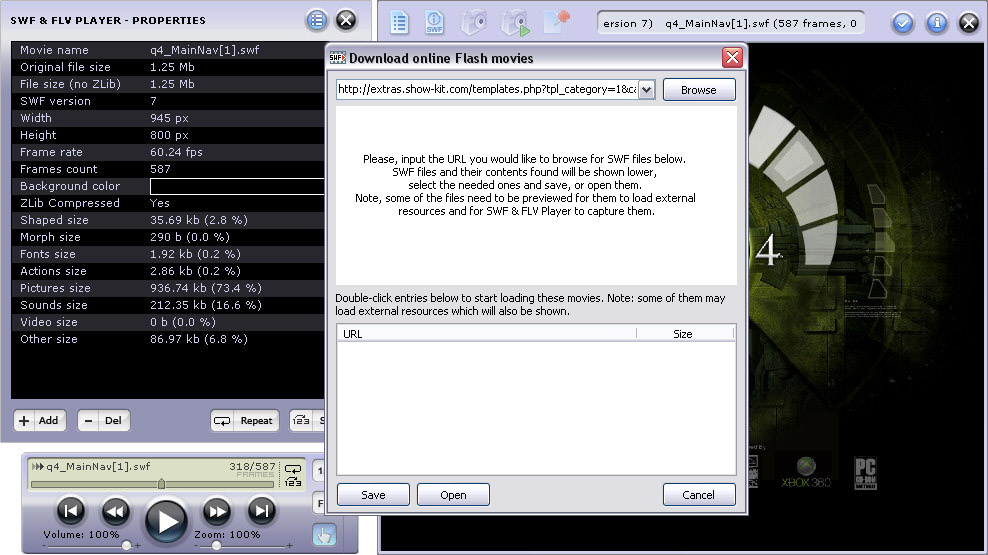Image resolution: width=988 pixels, height=555 pixels.
Task: Click the camera with play arrow icon
Action: (515, 23)
